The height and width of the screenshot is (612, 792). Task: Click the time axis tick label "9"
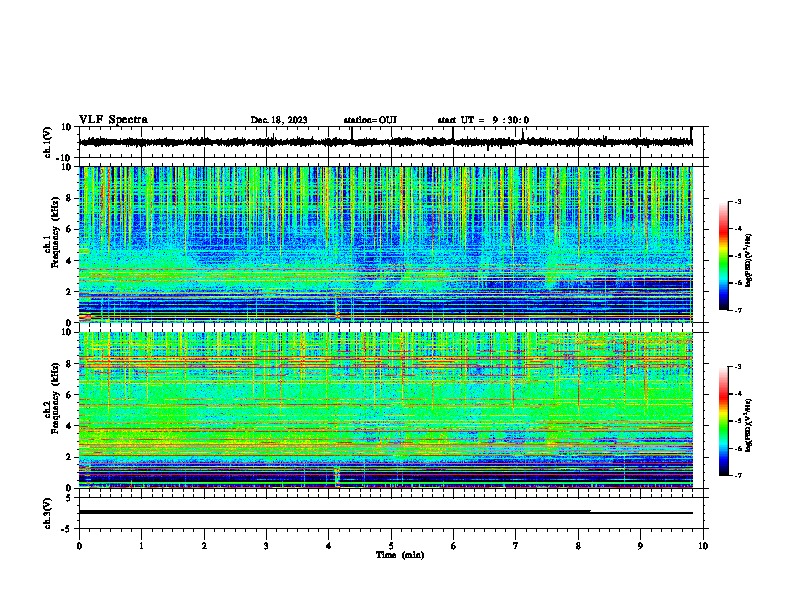coord(640,546)
